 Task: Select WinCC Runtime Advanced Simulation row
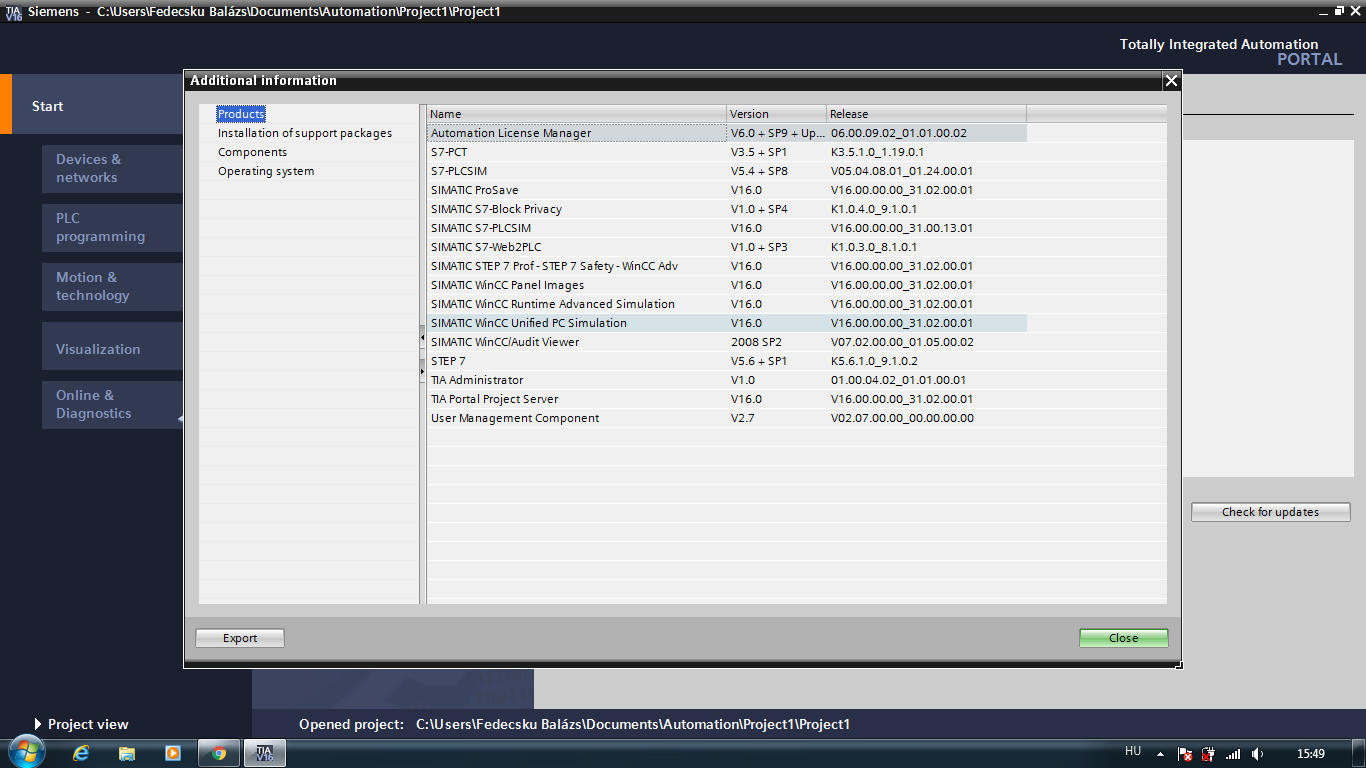click(727, 304)
